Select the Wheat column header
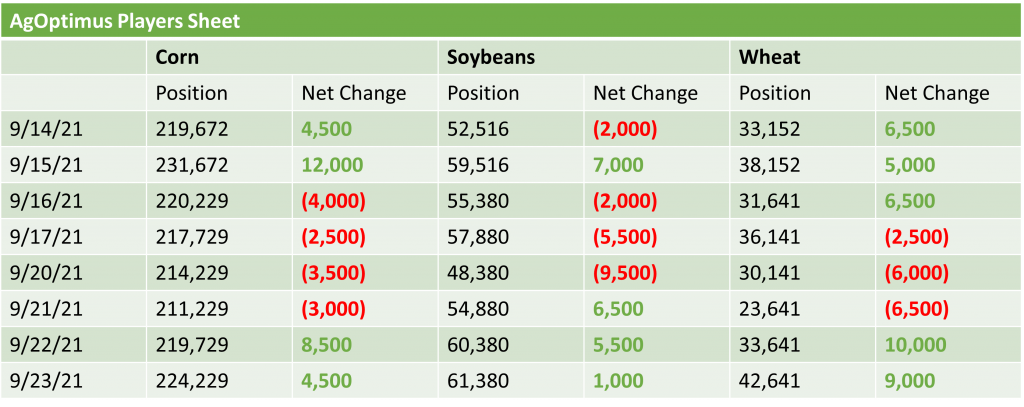The height and width of the screenshot is (407, 1024). [x=770, y=57]
